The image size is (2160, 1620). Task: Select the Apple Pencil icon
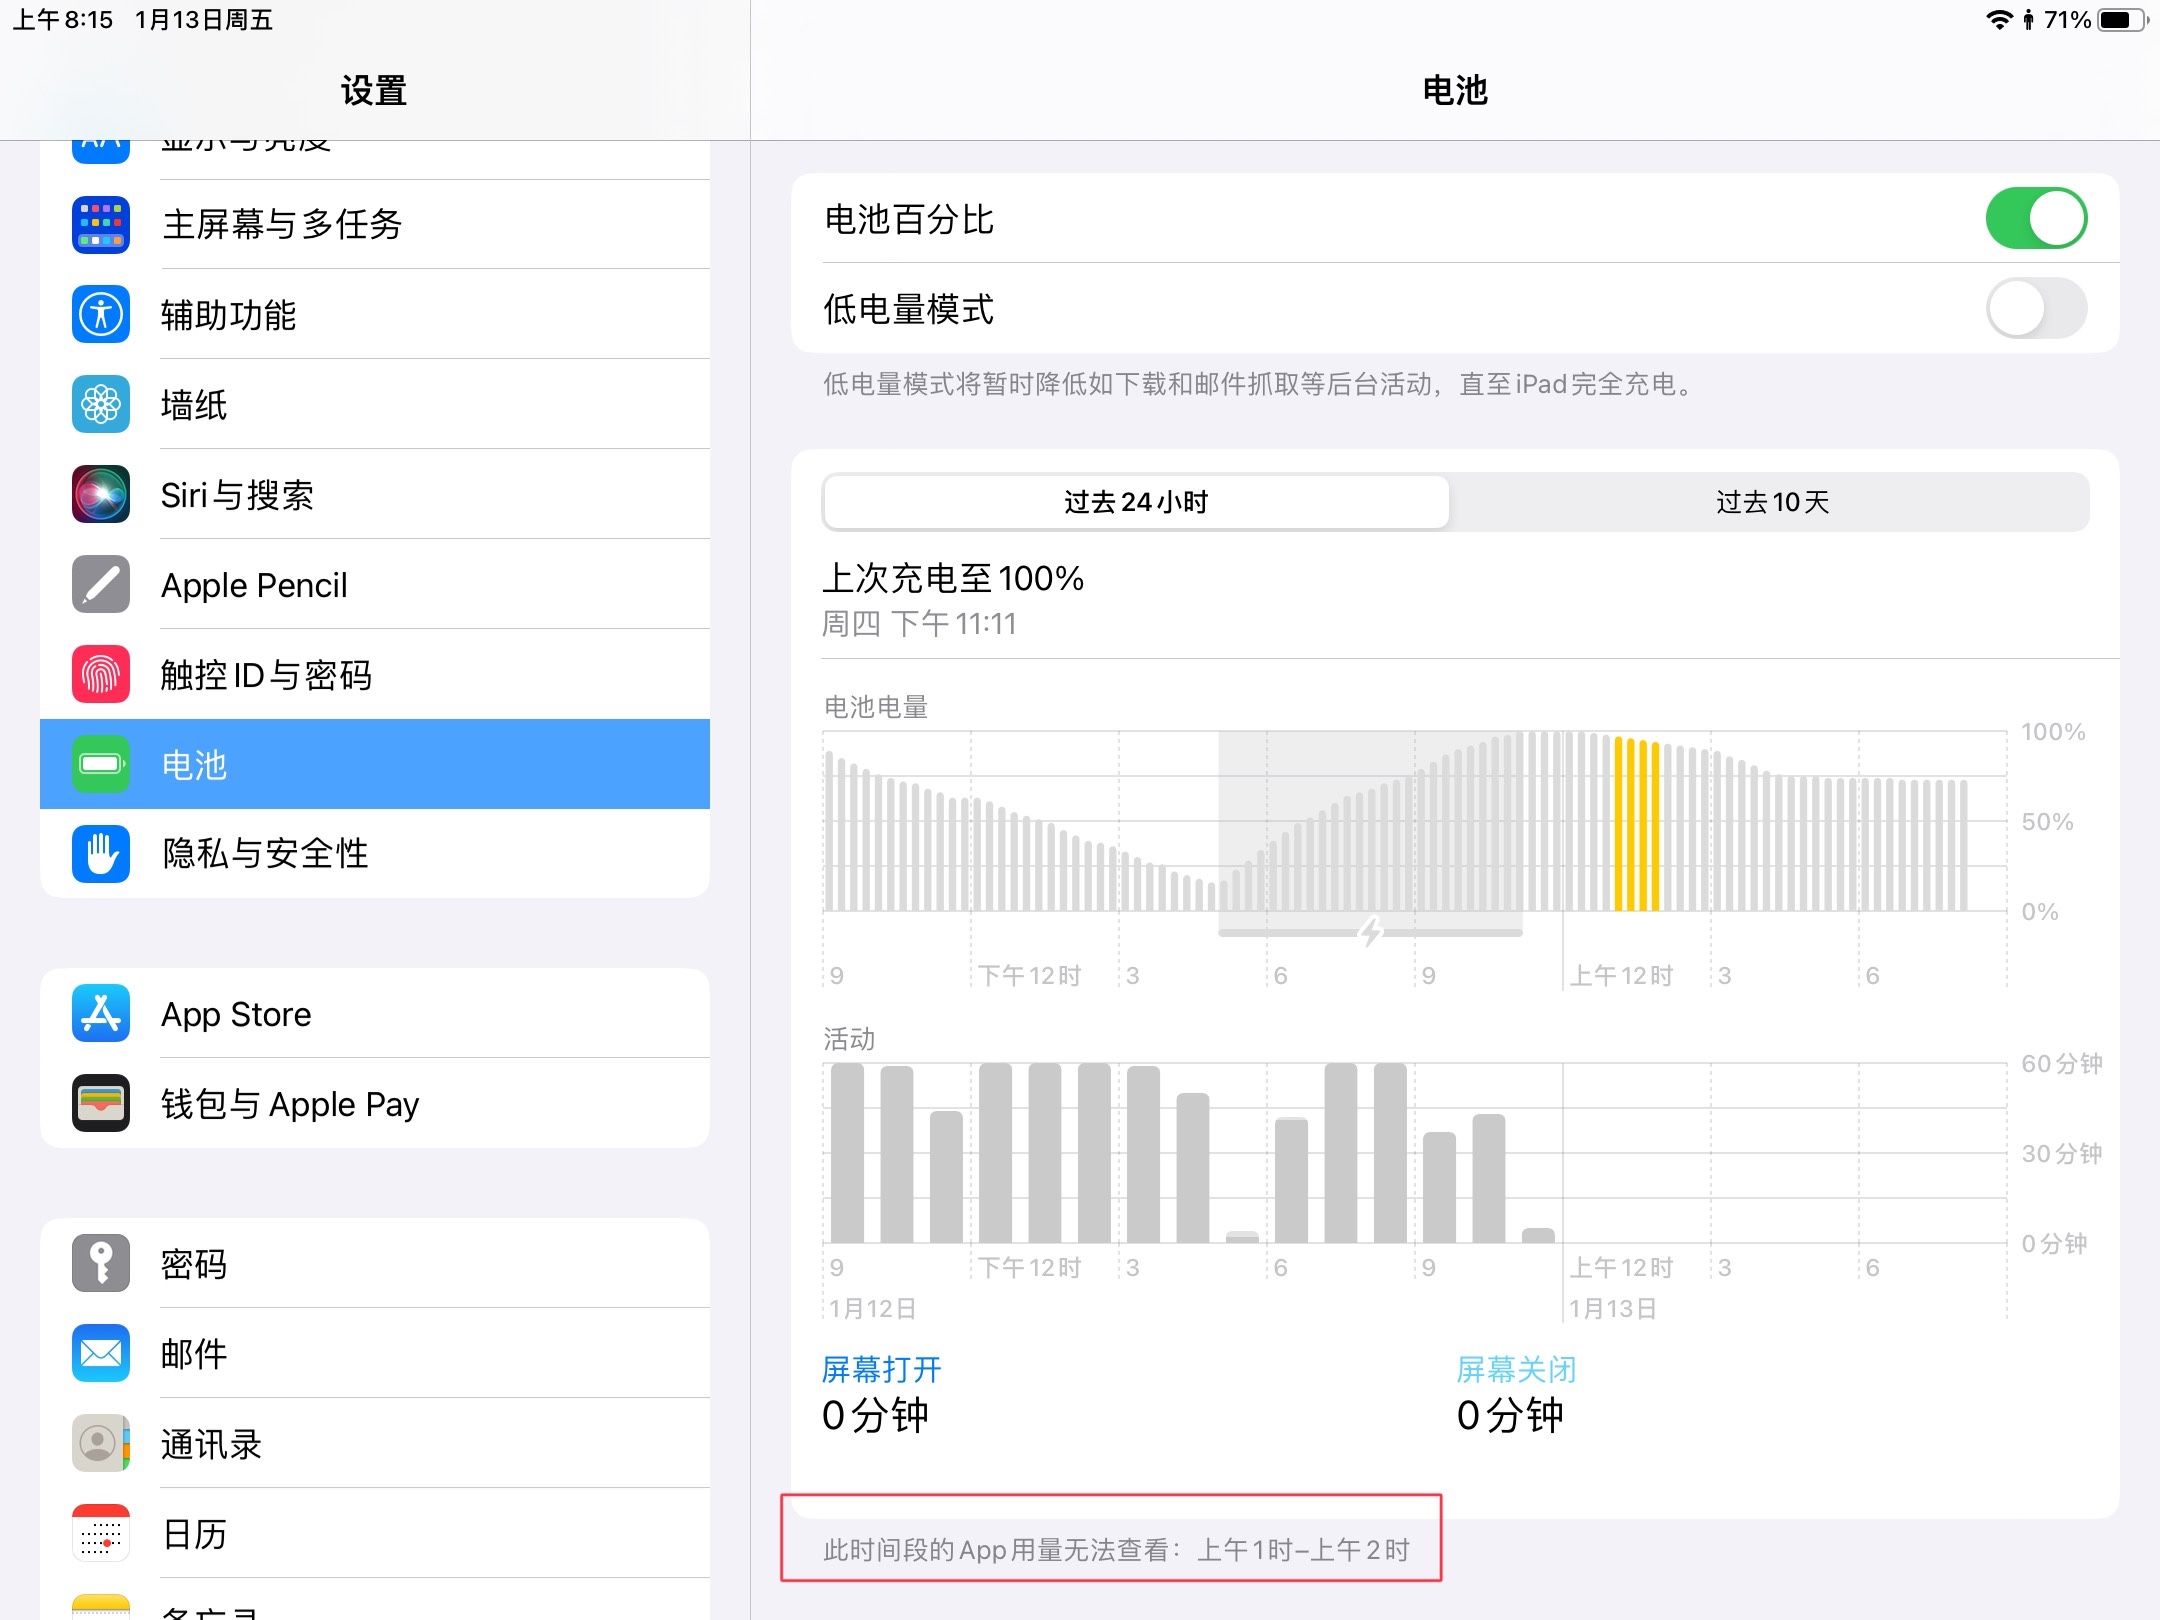pyautogui.click(x=101, y=584)
